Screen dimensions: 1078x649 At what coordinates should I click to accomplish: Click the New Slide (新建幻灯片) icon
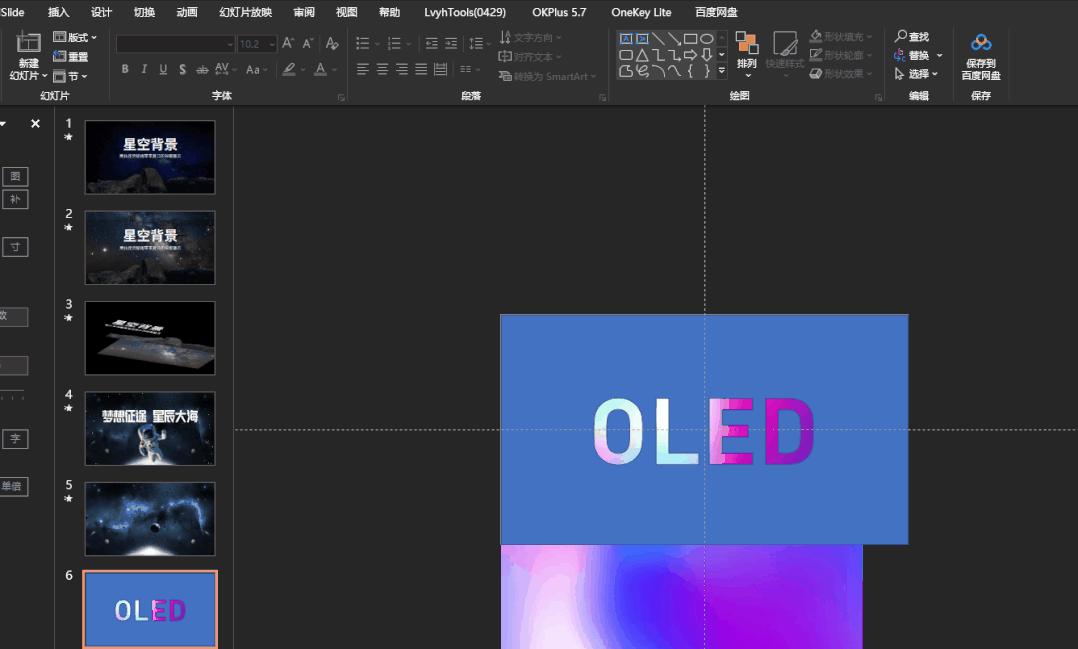(29, 43)
